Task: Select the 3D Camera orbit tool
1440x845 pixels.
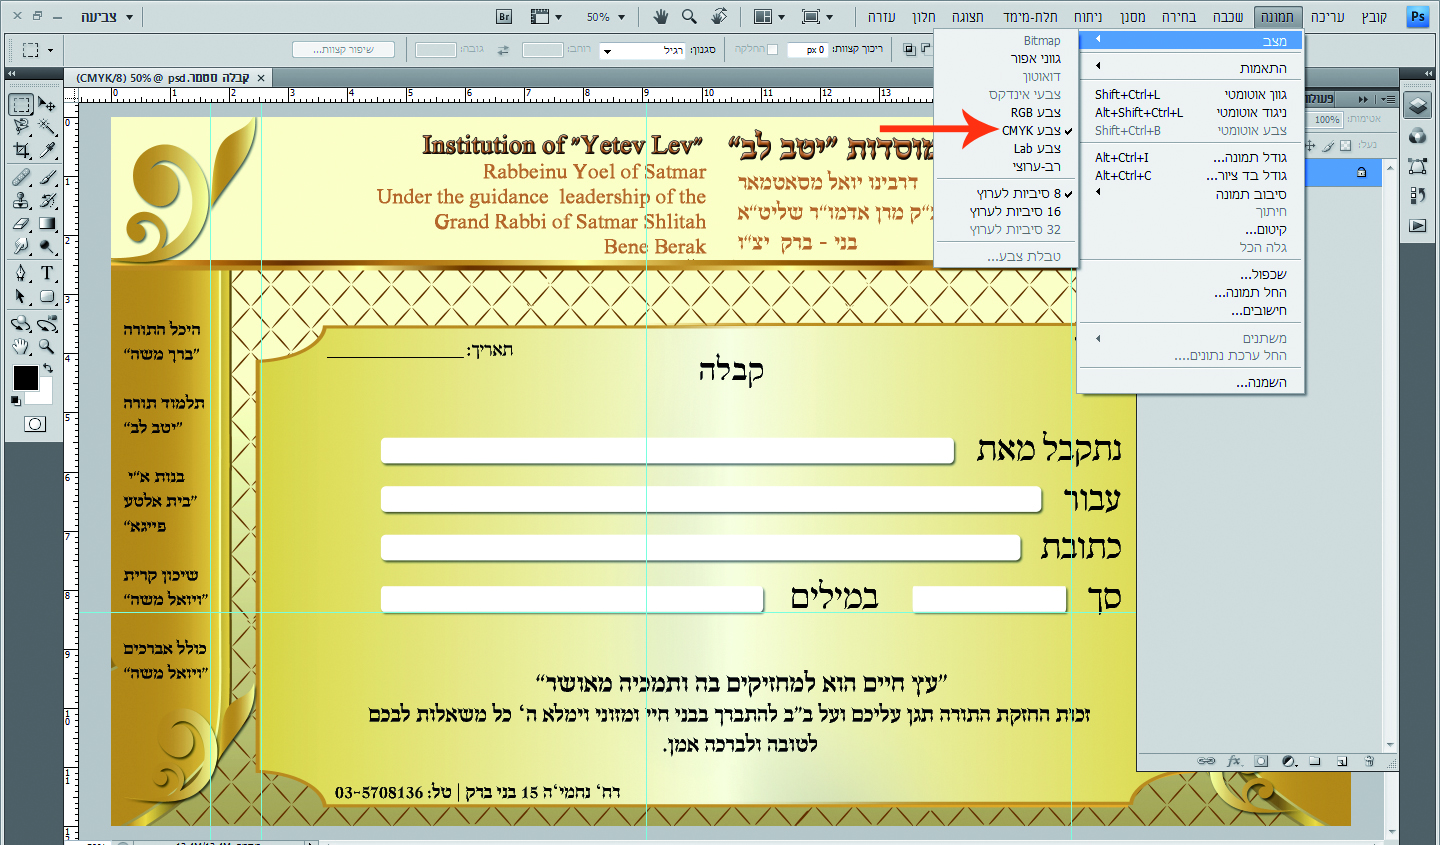Action: (47, 323)
